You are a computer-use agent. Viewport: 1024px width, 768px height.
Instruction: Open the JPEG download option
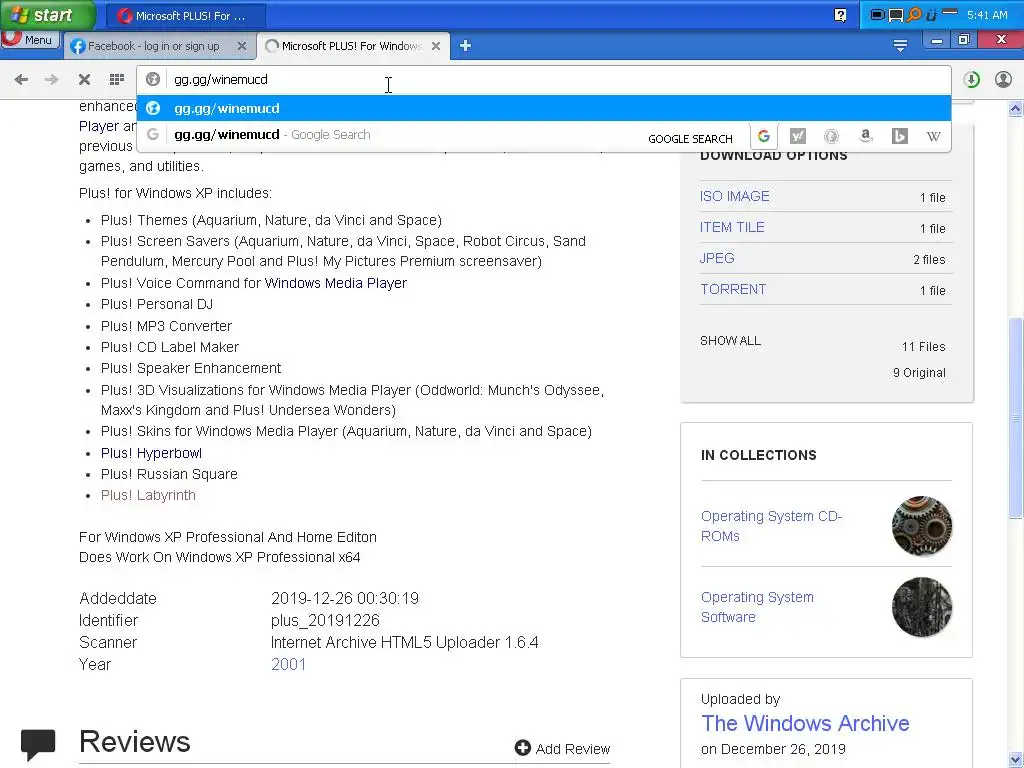(716, 259)
